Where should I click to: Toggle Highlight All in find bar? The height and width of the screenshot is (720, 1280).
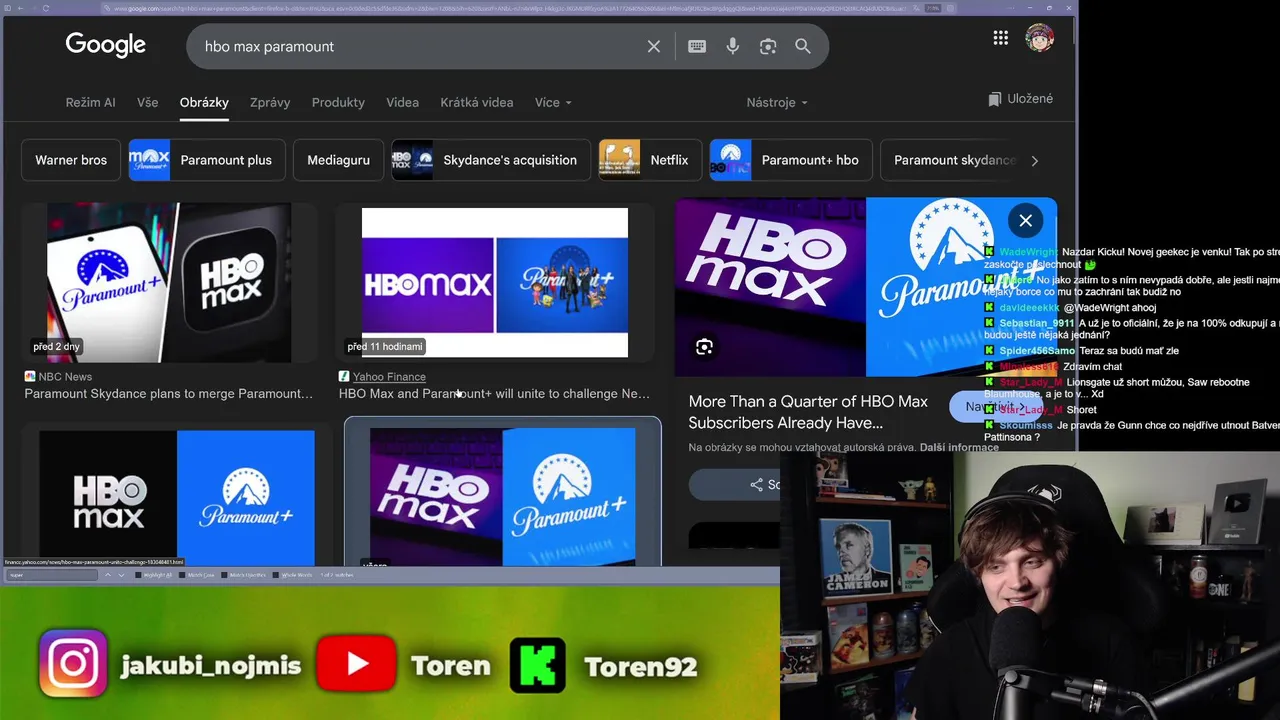[154, 575]
